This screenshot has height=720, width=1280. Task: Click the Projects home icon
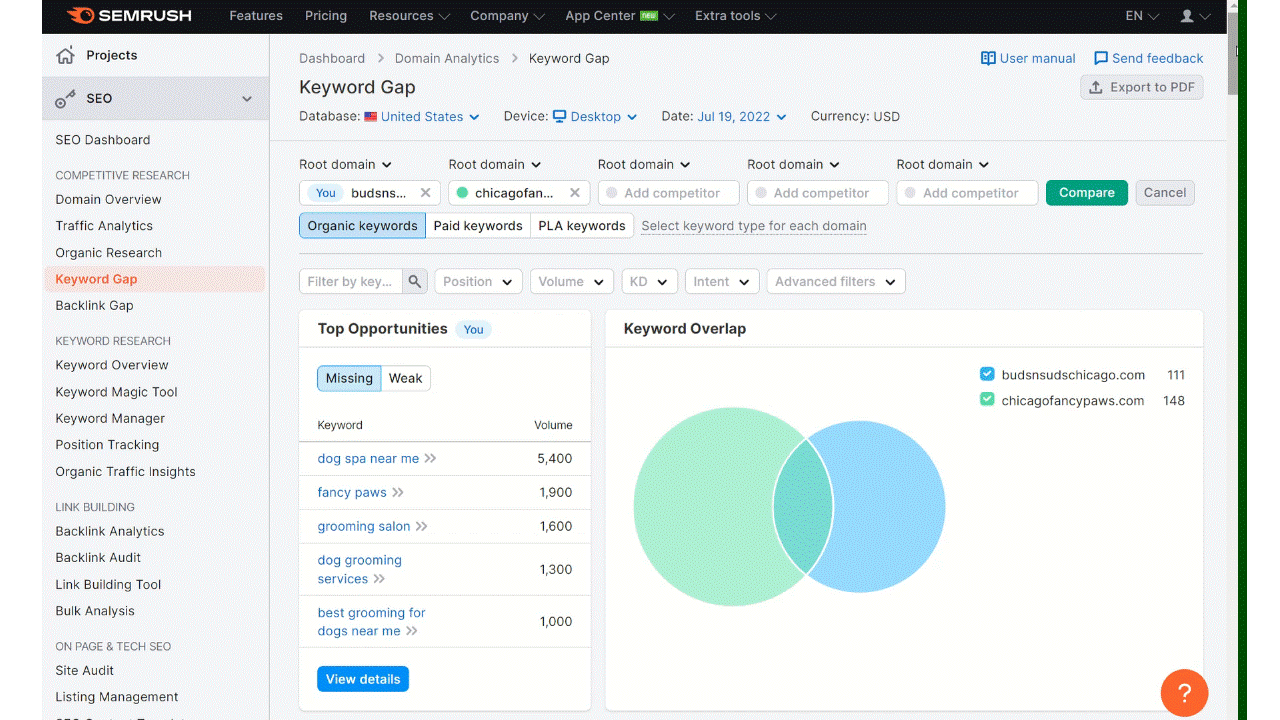(x=66, y=55)
